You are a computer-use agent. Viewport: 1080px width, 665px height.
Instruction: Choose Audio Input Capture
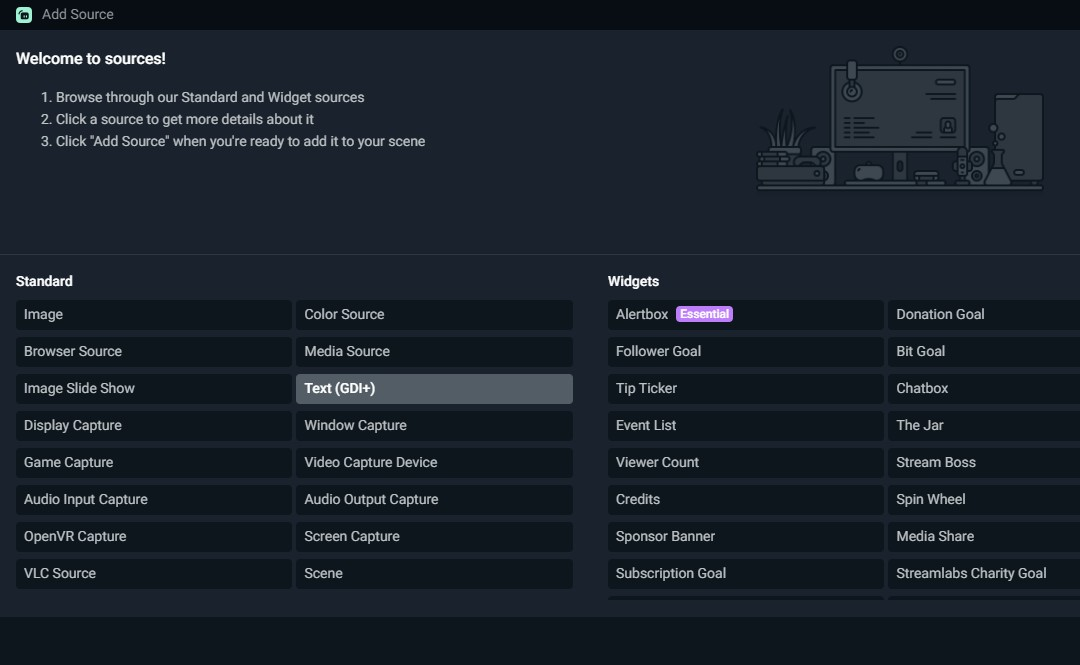pos(153,499)
